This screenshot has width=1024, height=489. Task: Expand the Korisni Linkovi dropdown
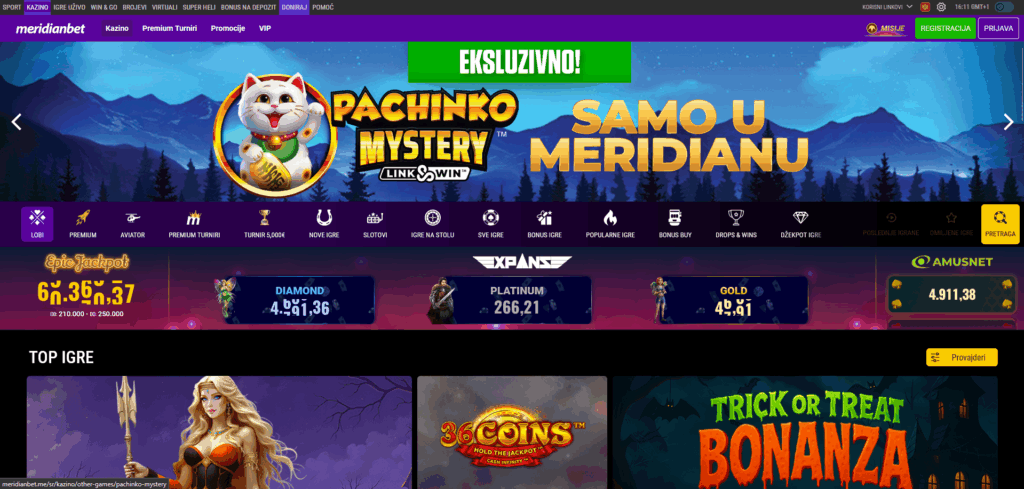point(887,7)
